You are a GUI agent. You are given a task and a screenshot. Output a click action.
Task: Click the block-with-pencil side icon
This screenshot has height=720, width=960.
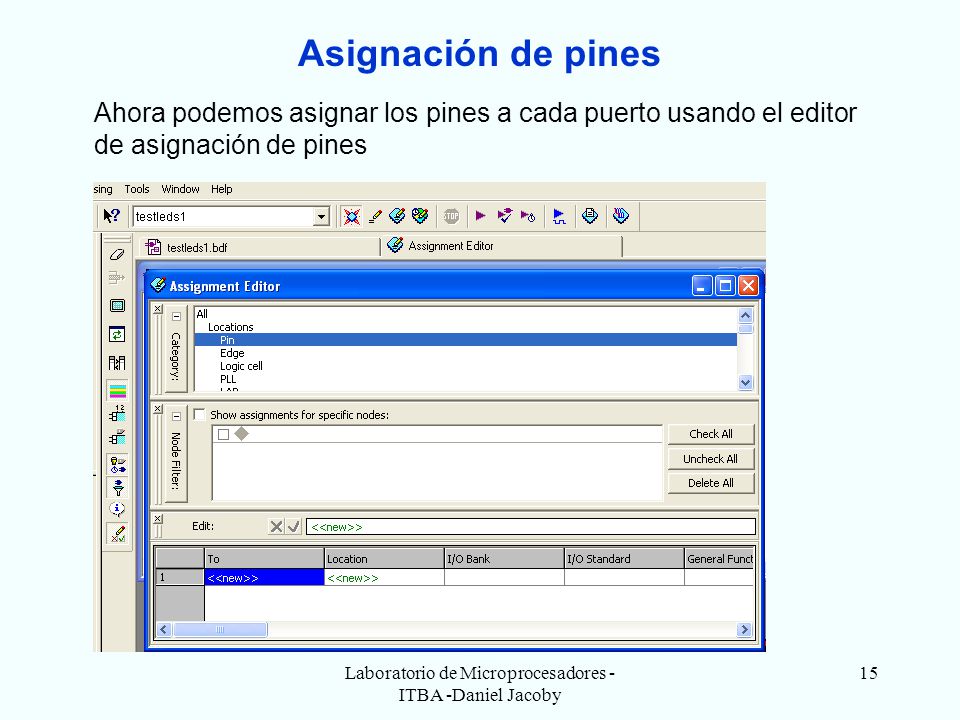(117, 437)
